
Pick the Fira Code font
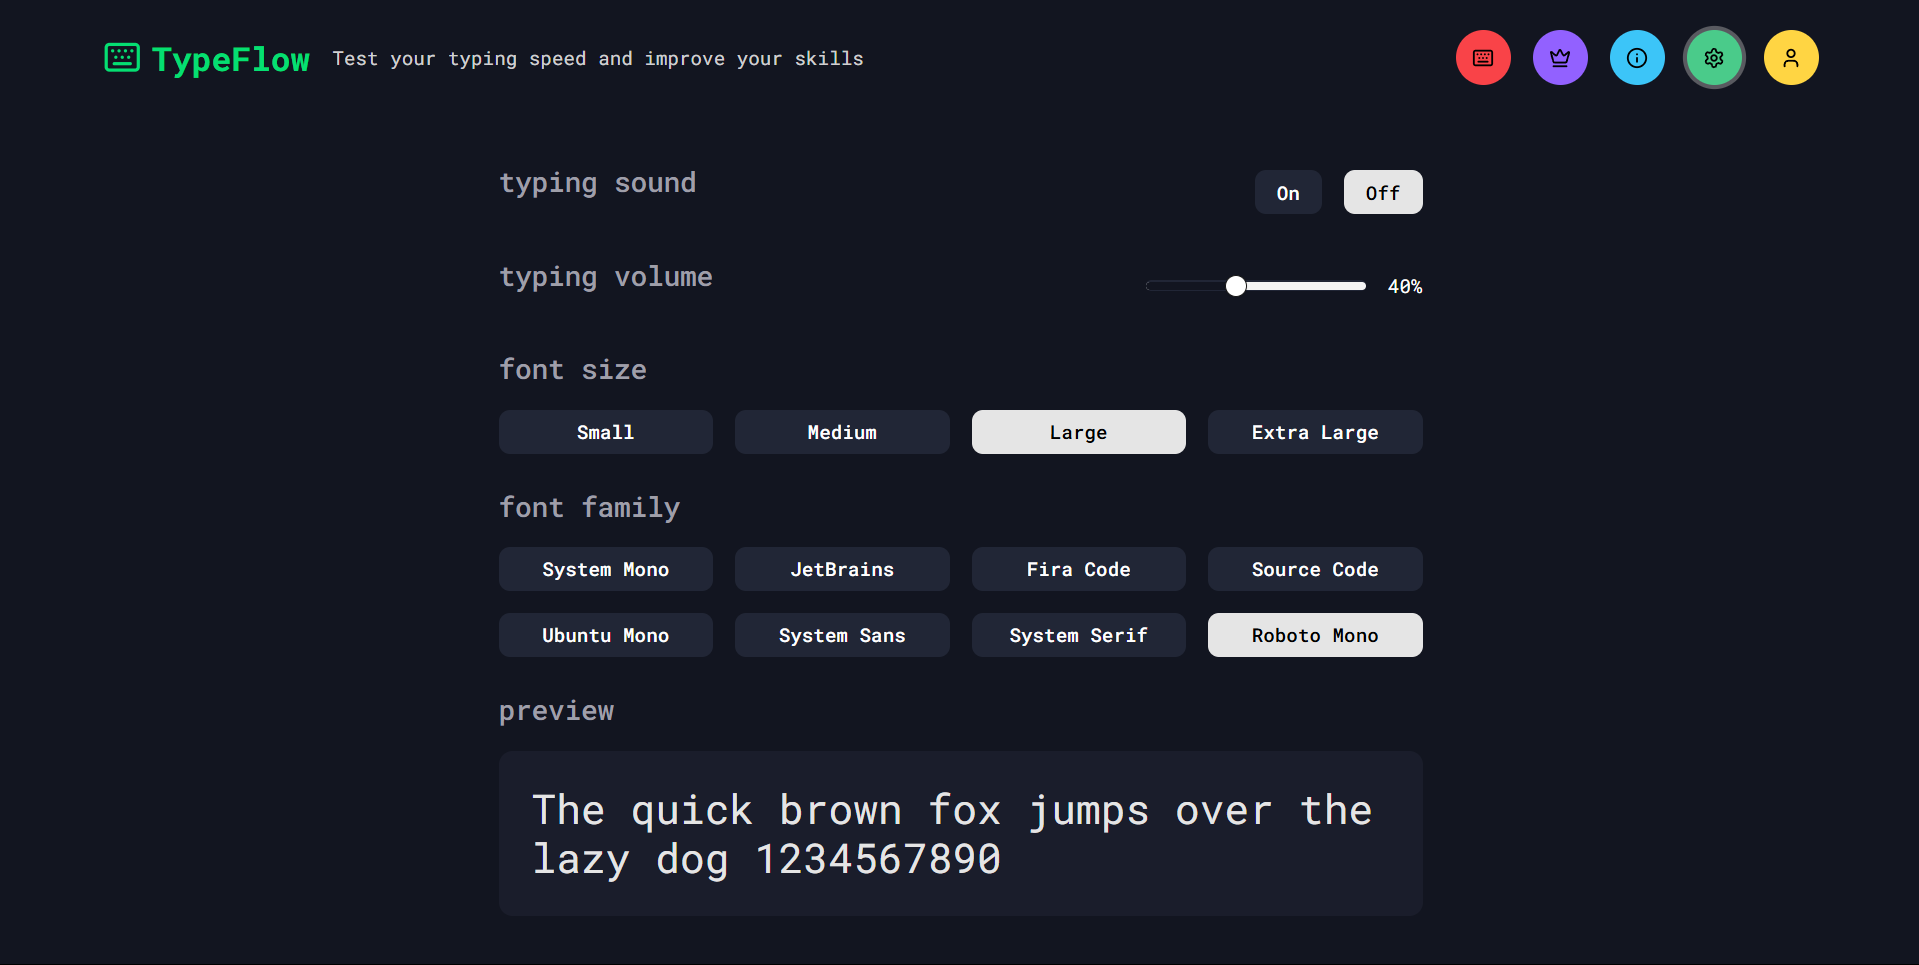(x=1079, y=569)
